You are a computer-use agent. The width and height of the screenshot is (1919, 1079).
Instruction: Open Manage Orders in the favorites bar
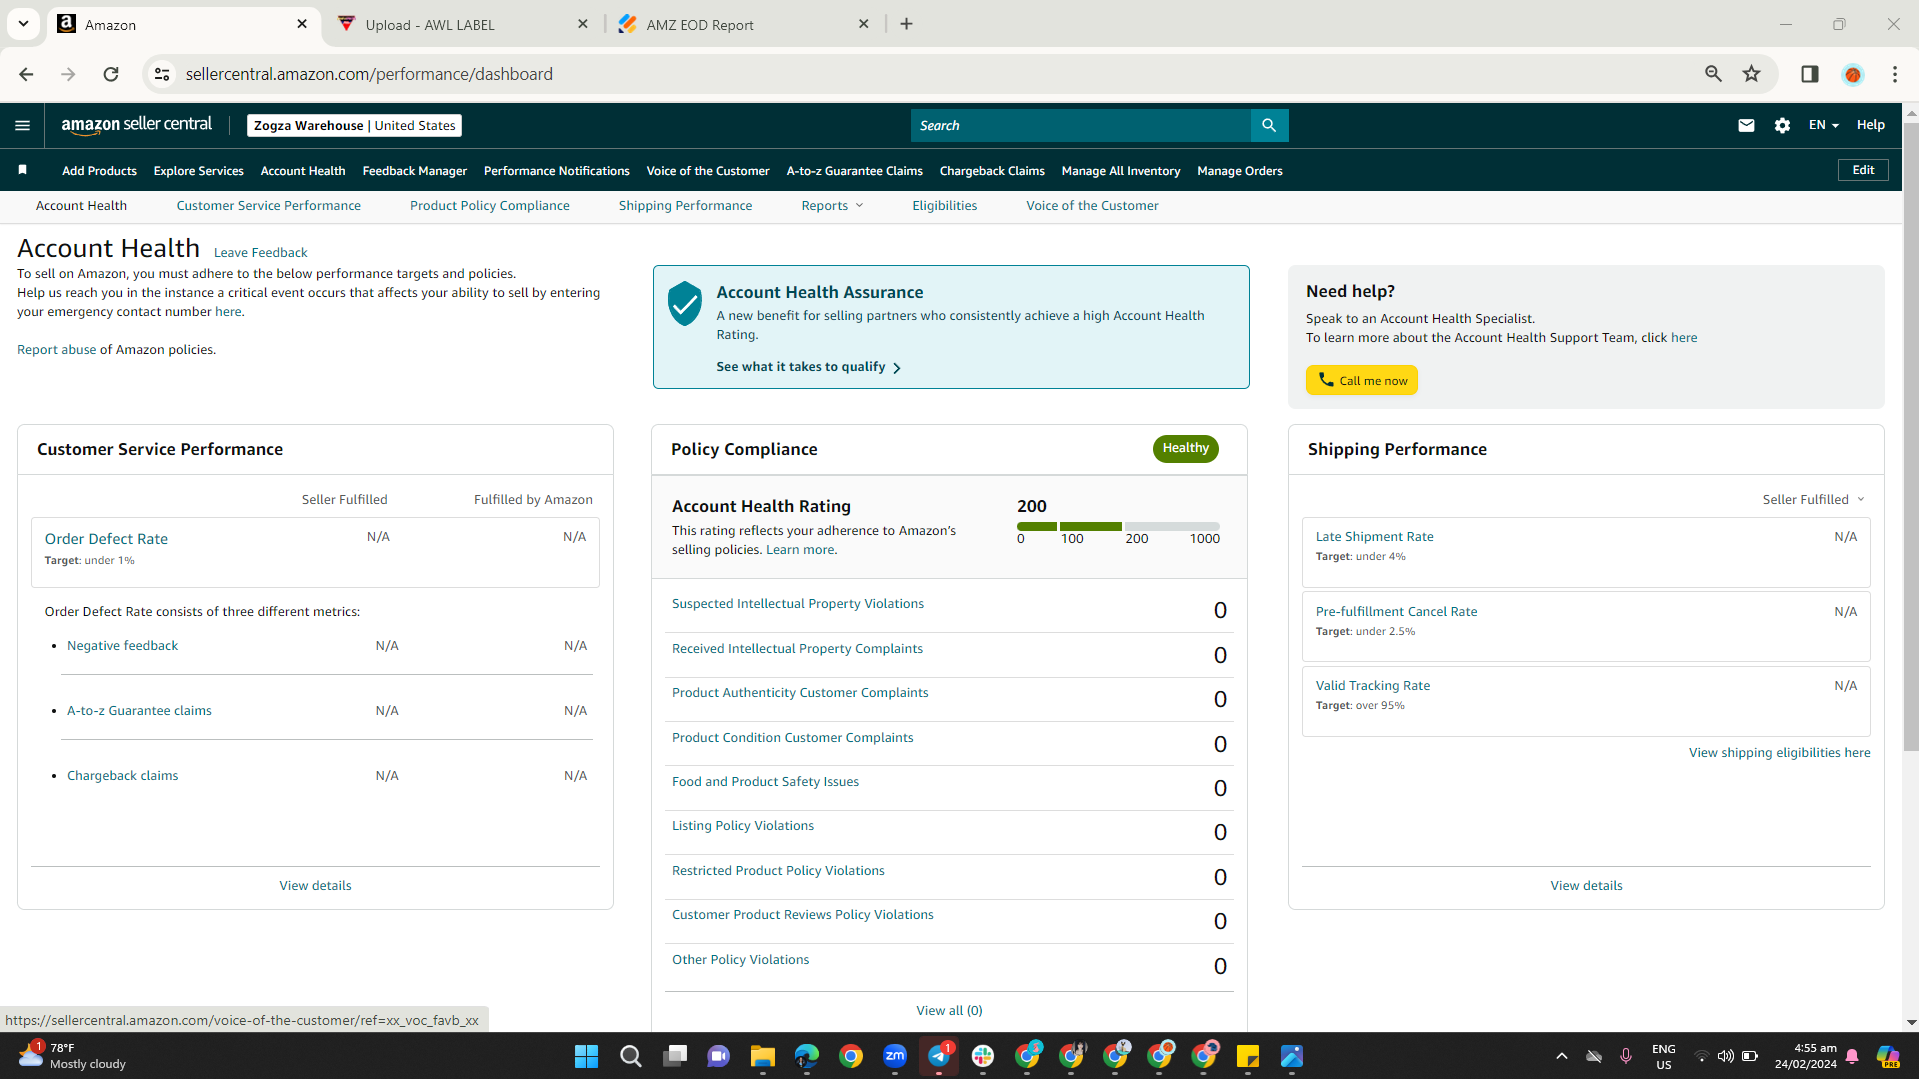[x=1239, y=171]
